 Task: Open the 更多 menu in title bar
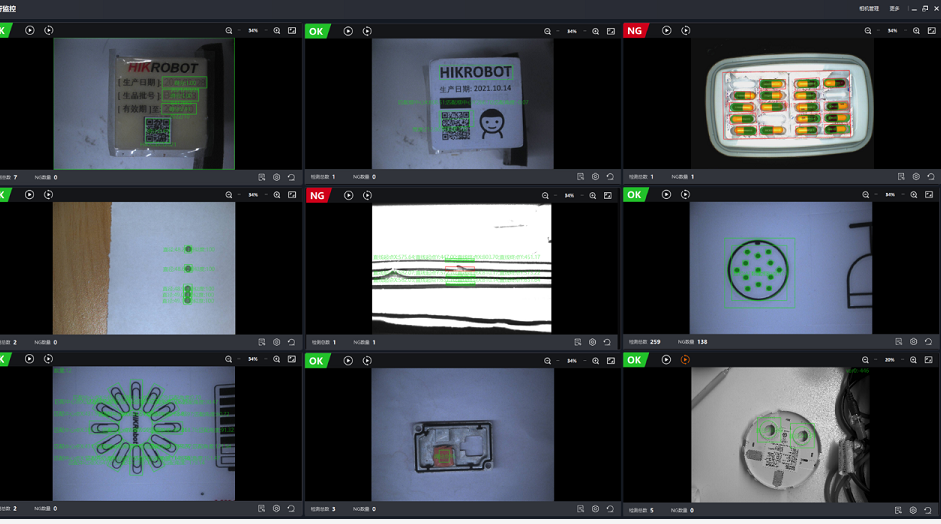894,8
